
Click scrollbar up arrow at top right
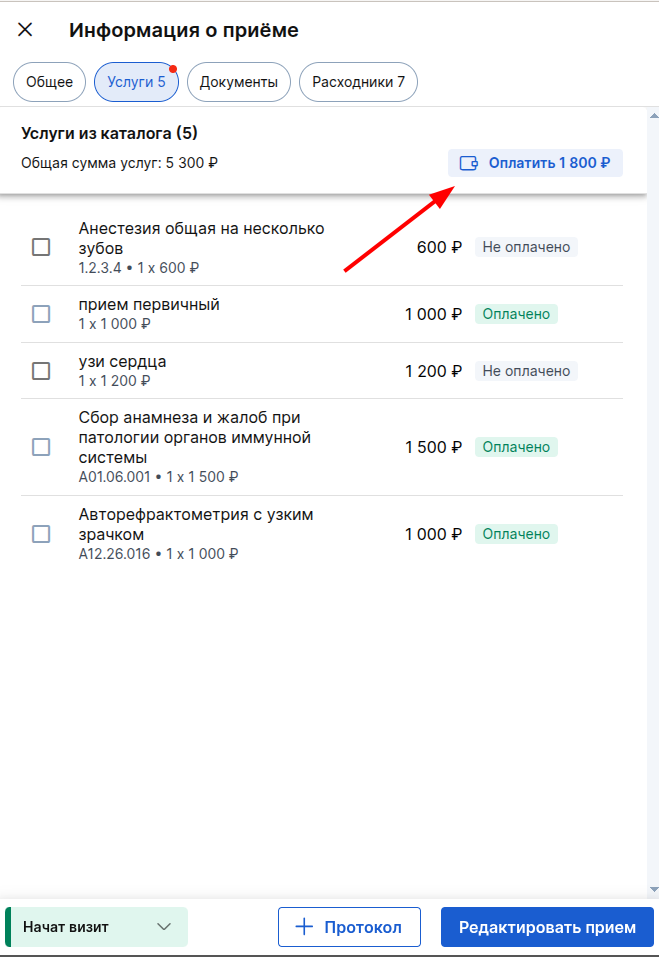[x=654, y=115]
